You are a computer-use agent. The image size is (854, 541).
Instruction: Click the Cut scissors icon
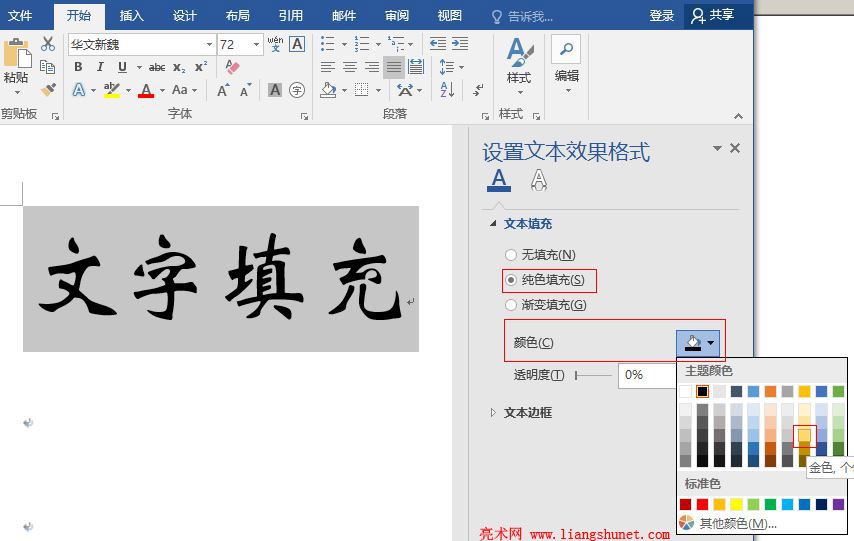pyautogui.click(x=48, y=44)
